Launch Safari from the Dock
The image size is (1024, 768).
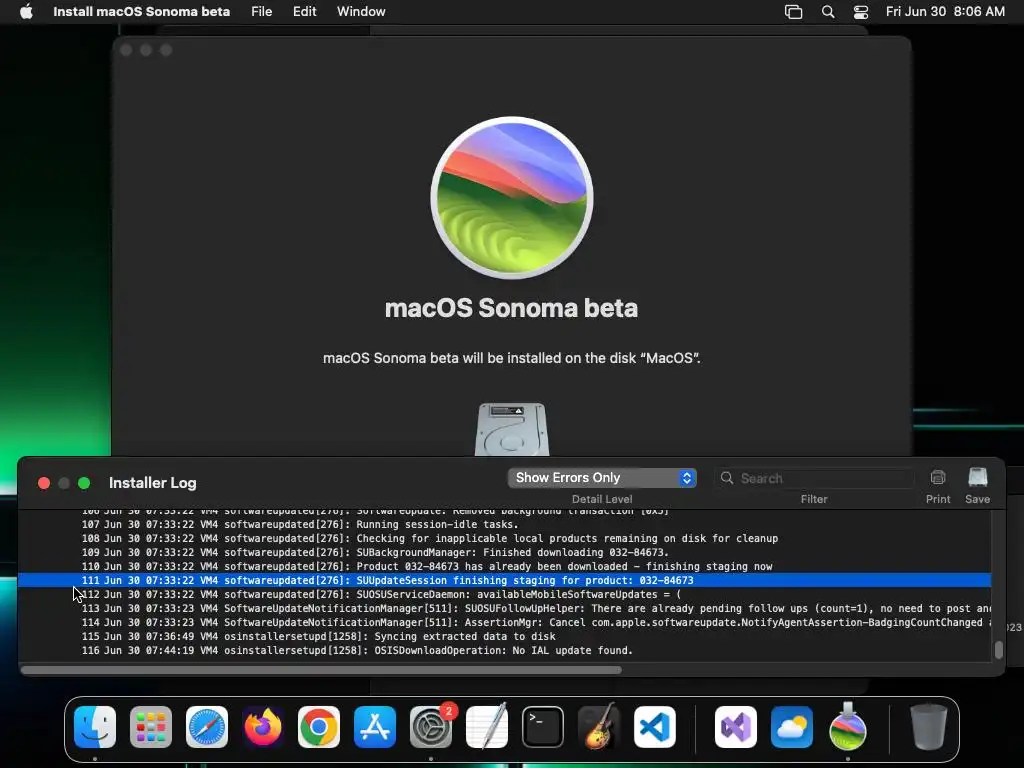207,727
